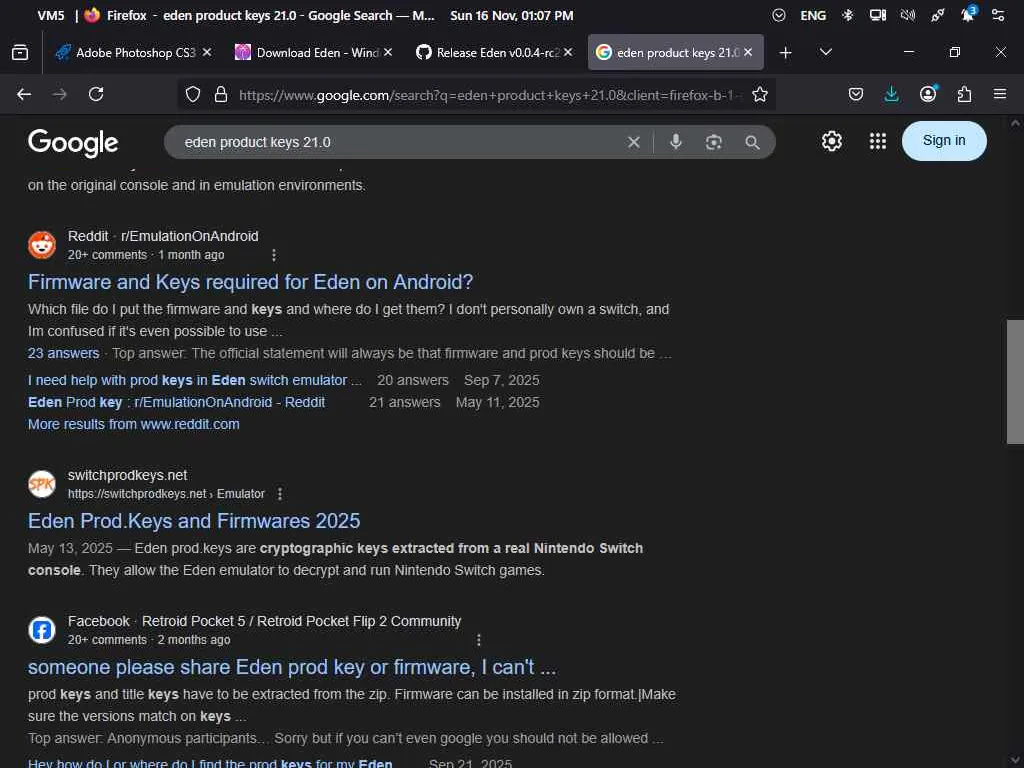
Task: Show more results from www.reddit.com
Action: (133, 424)
